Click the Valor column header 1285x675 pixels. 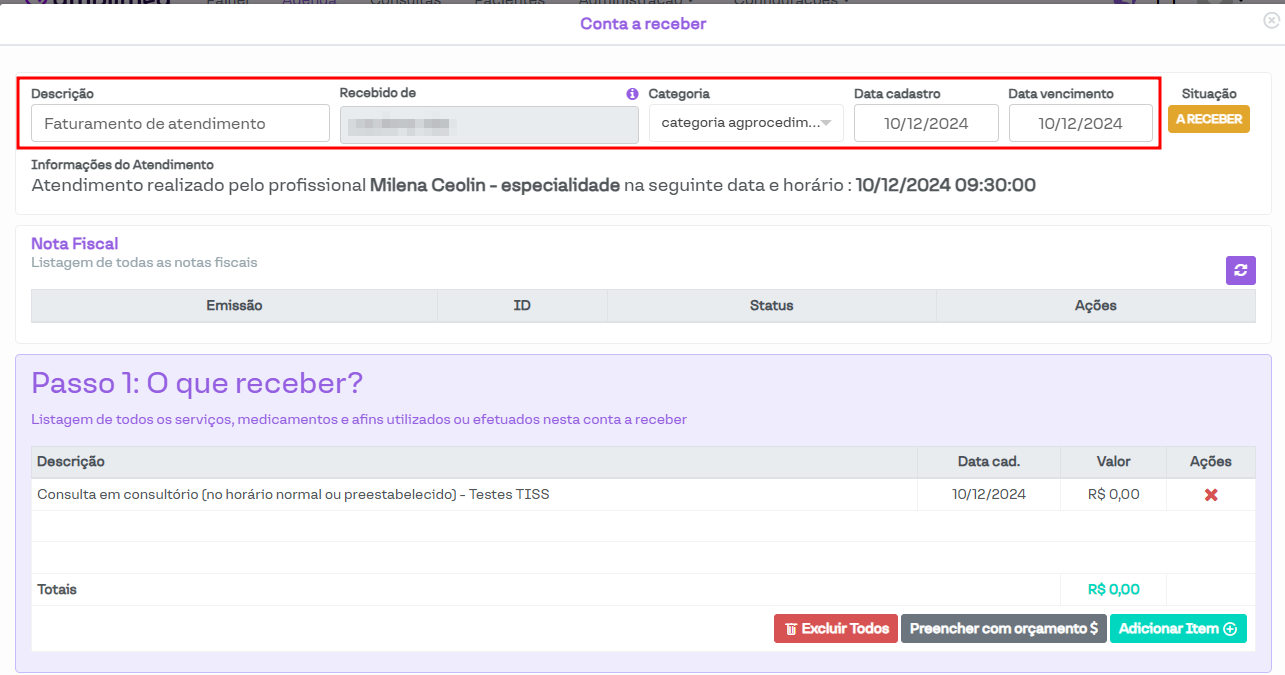click(x=1113, y=462)
